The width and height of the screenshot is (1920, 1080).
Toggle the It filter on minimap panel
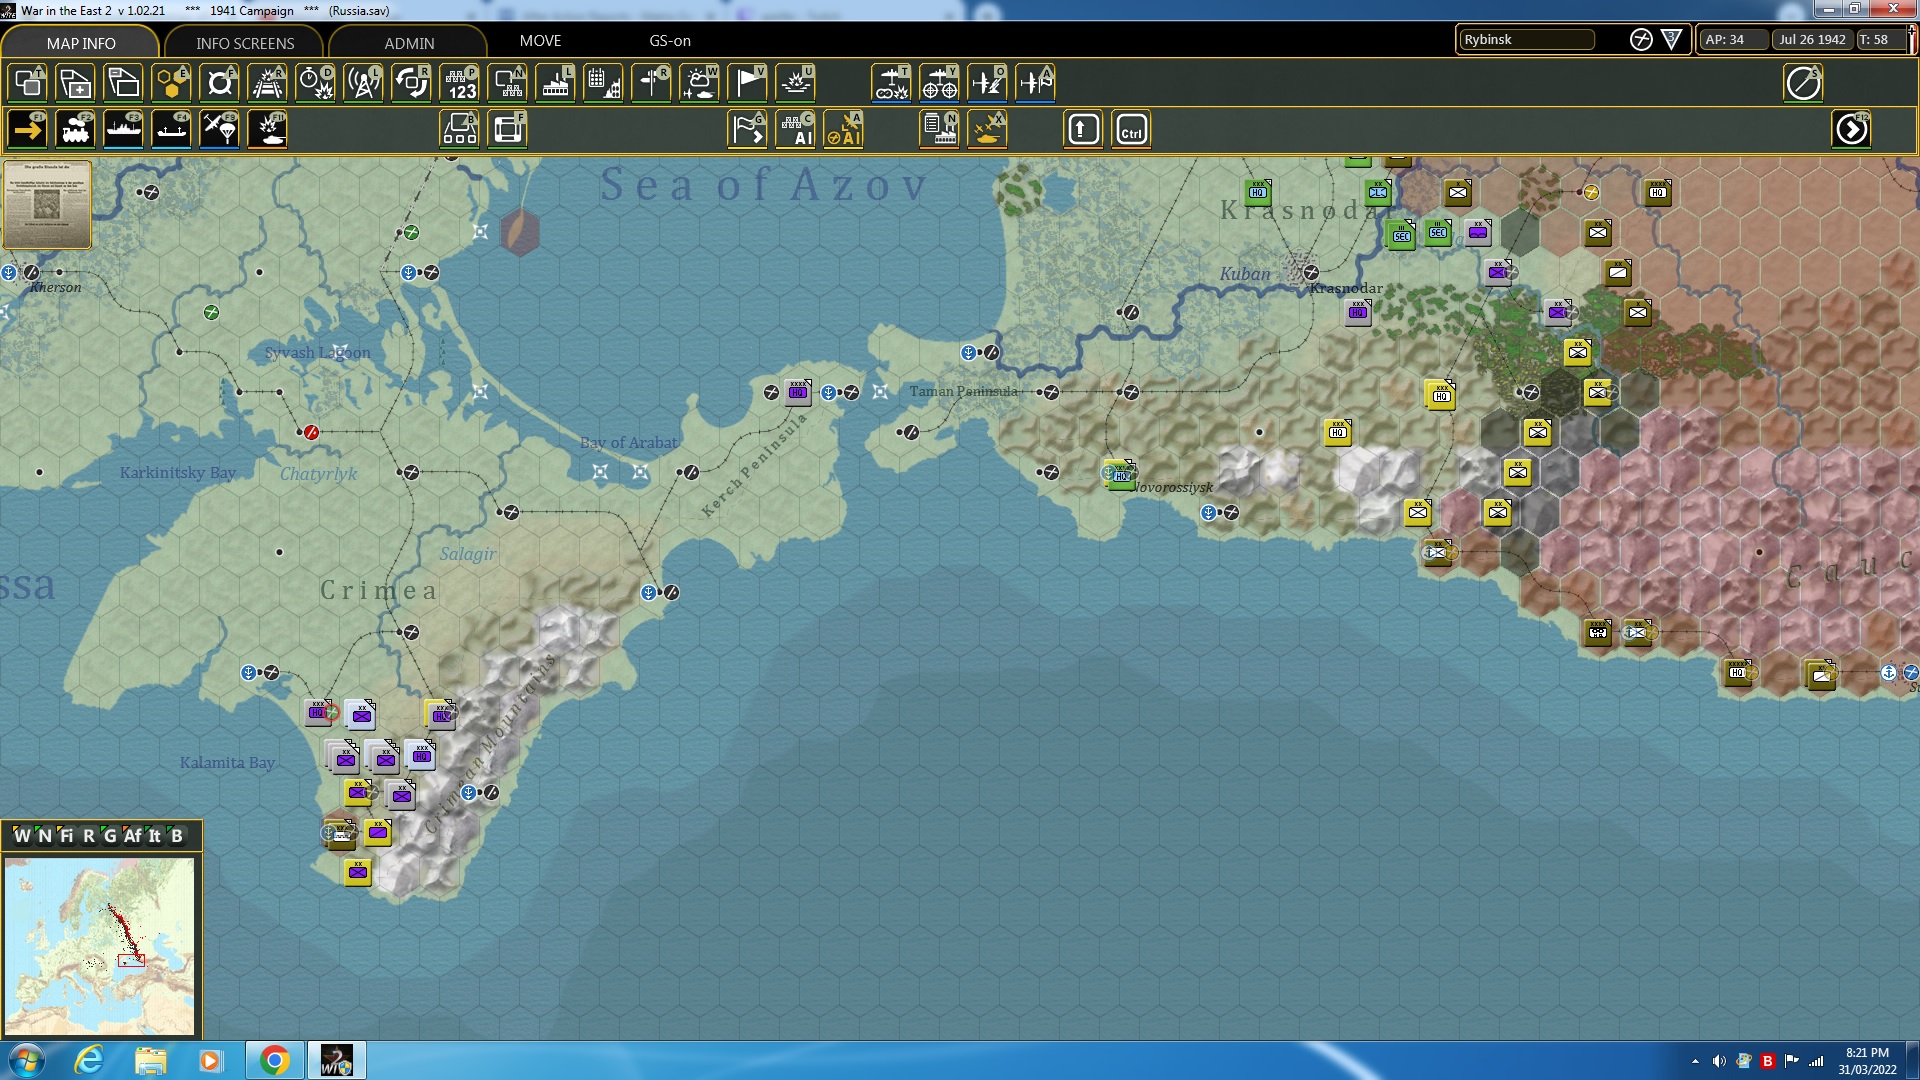(154, 836)
